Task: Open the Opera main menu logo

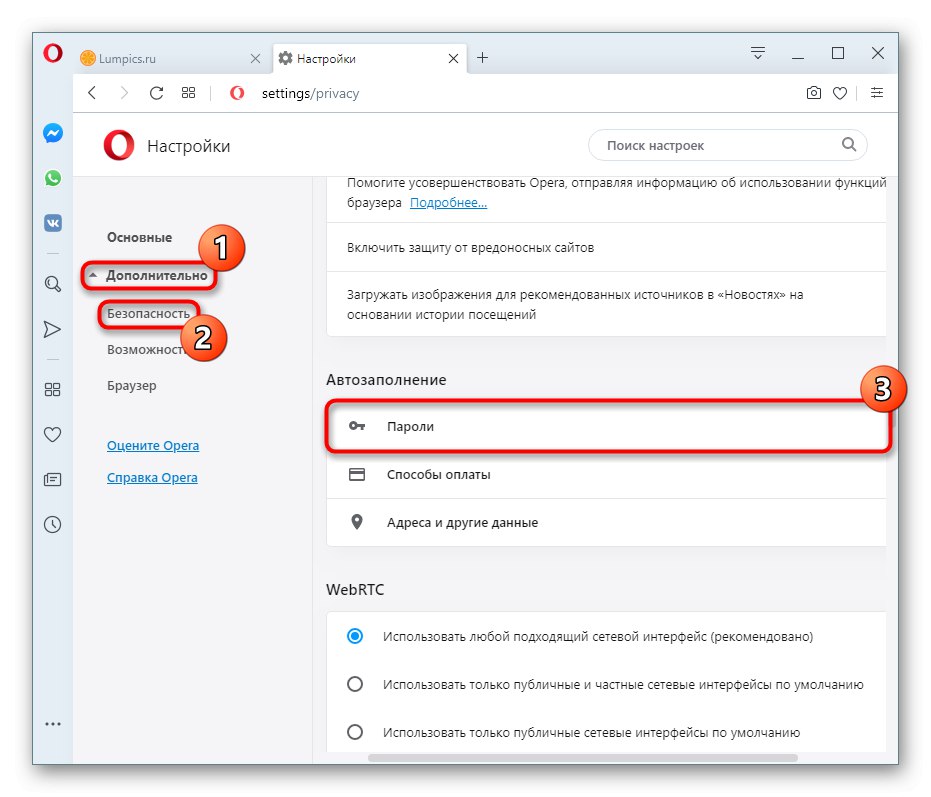Action: [53, 53]
